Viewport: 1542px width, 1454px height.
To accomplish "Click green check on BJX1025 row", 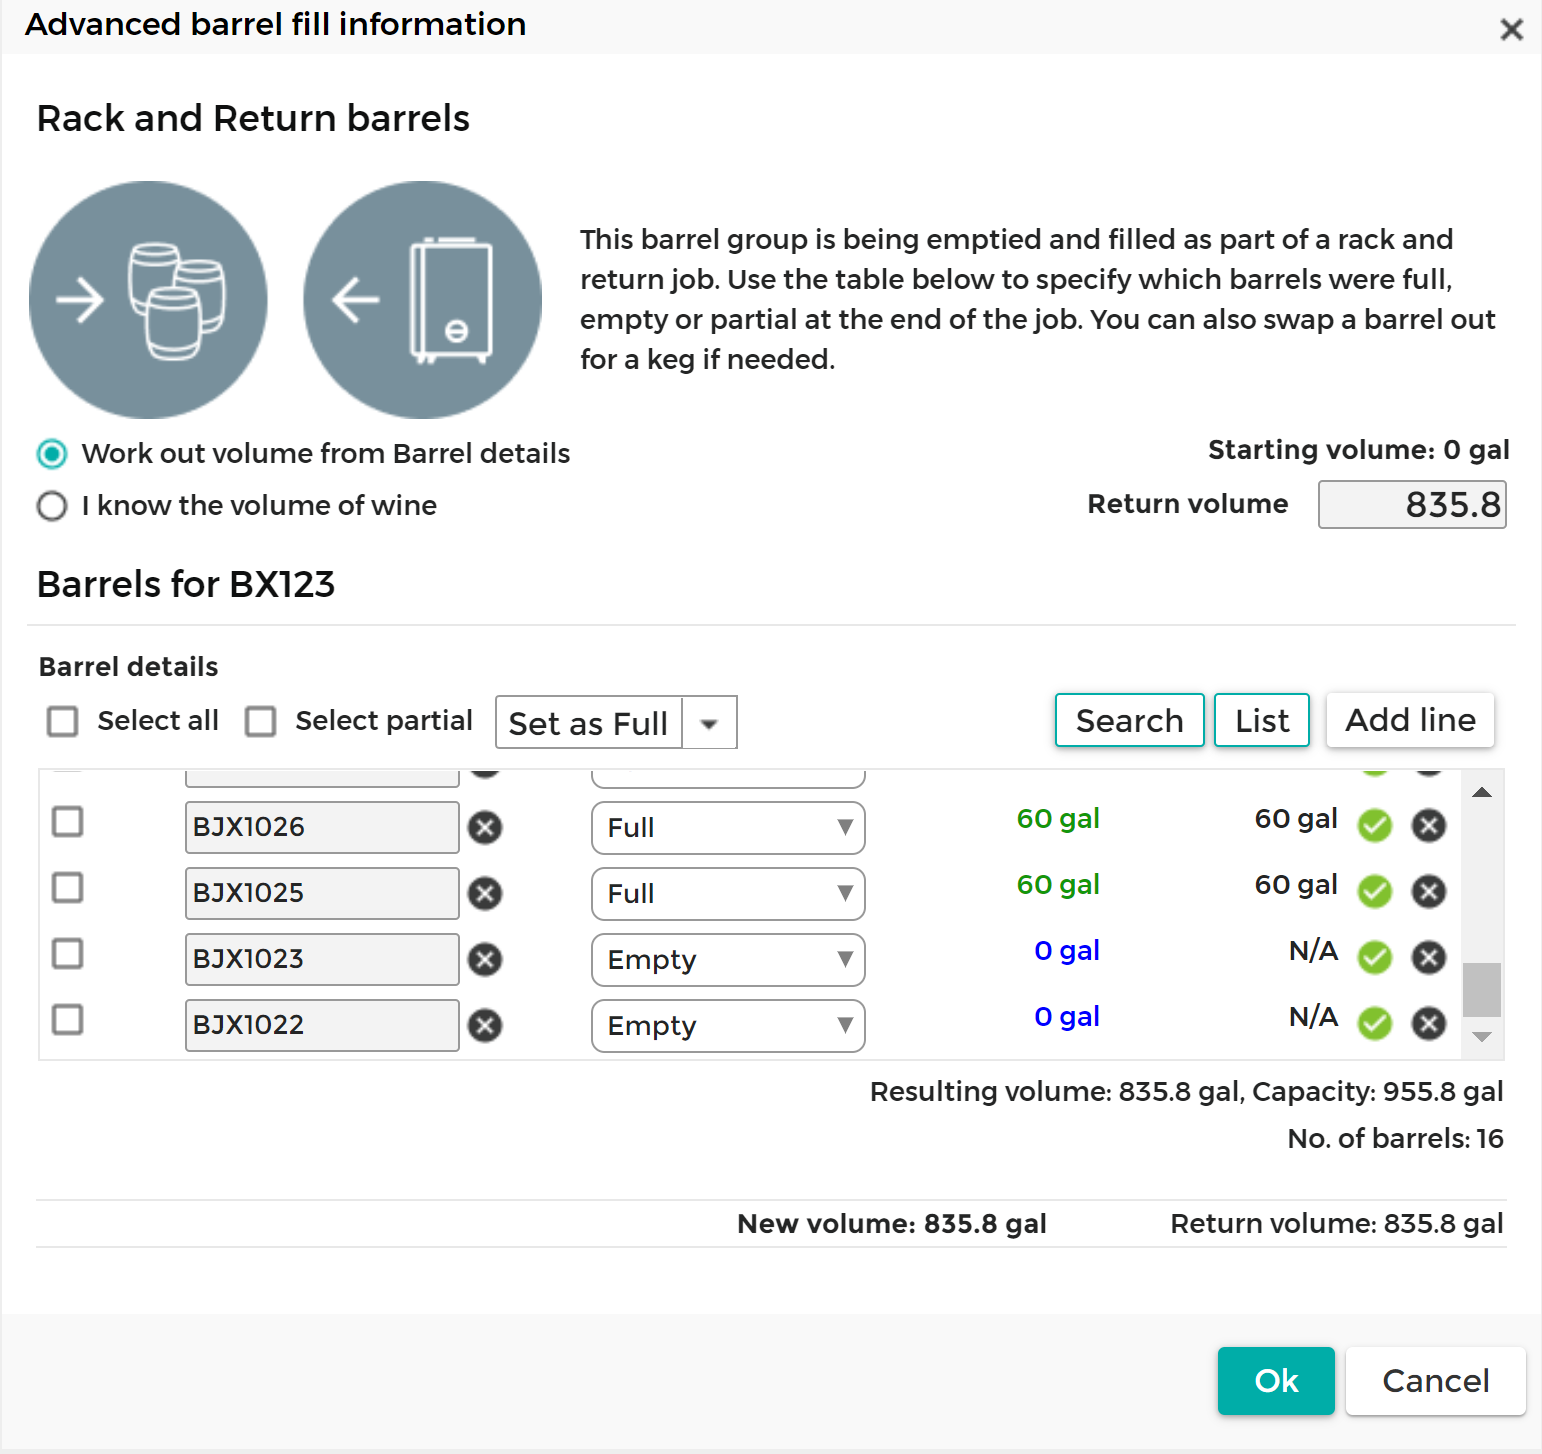I will point(1375,892).
